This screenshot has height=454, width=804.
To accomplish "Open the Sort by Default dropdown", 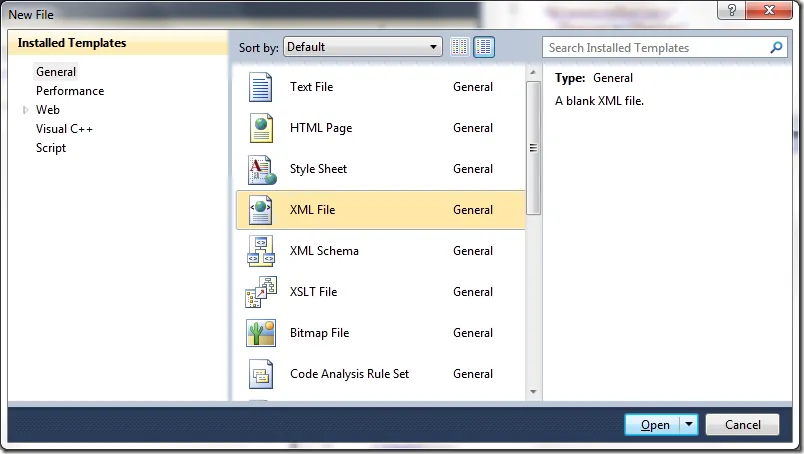I will (363, 47).
